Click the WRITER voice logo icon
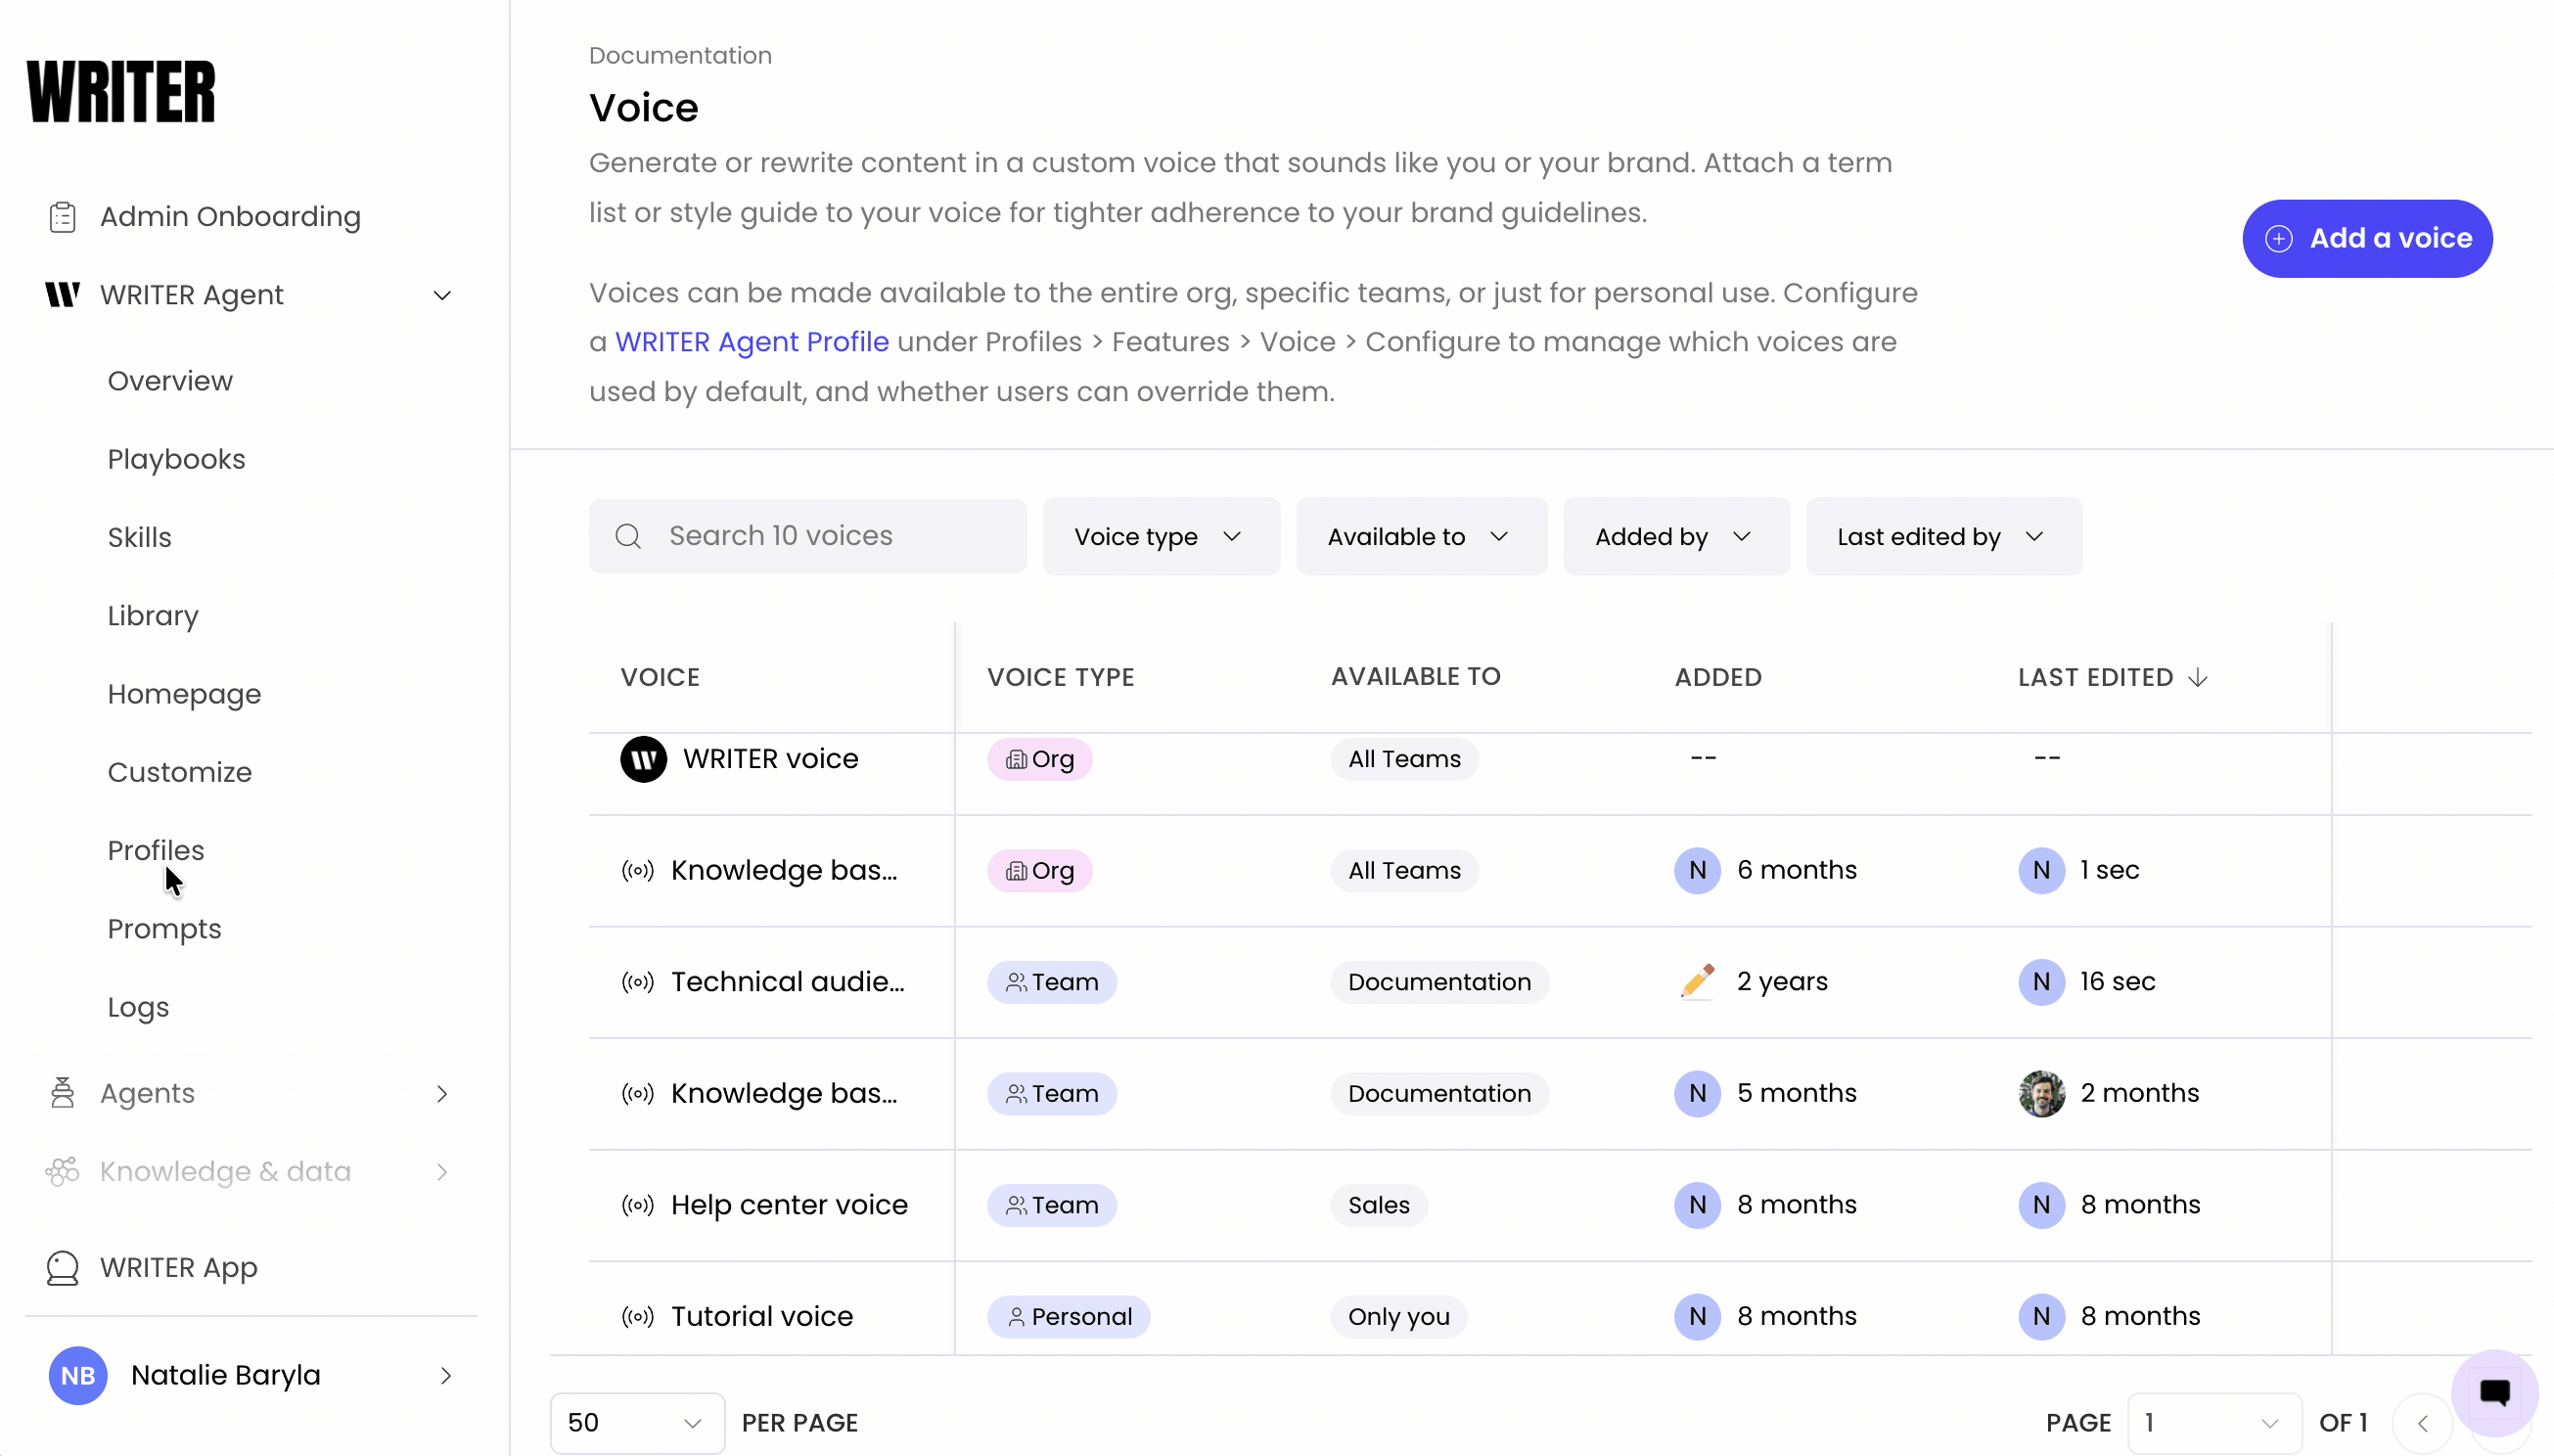 (643, 759)
